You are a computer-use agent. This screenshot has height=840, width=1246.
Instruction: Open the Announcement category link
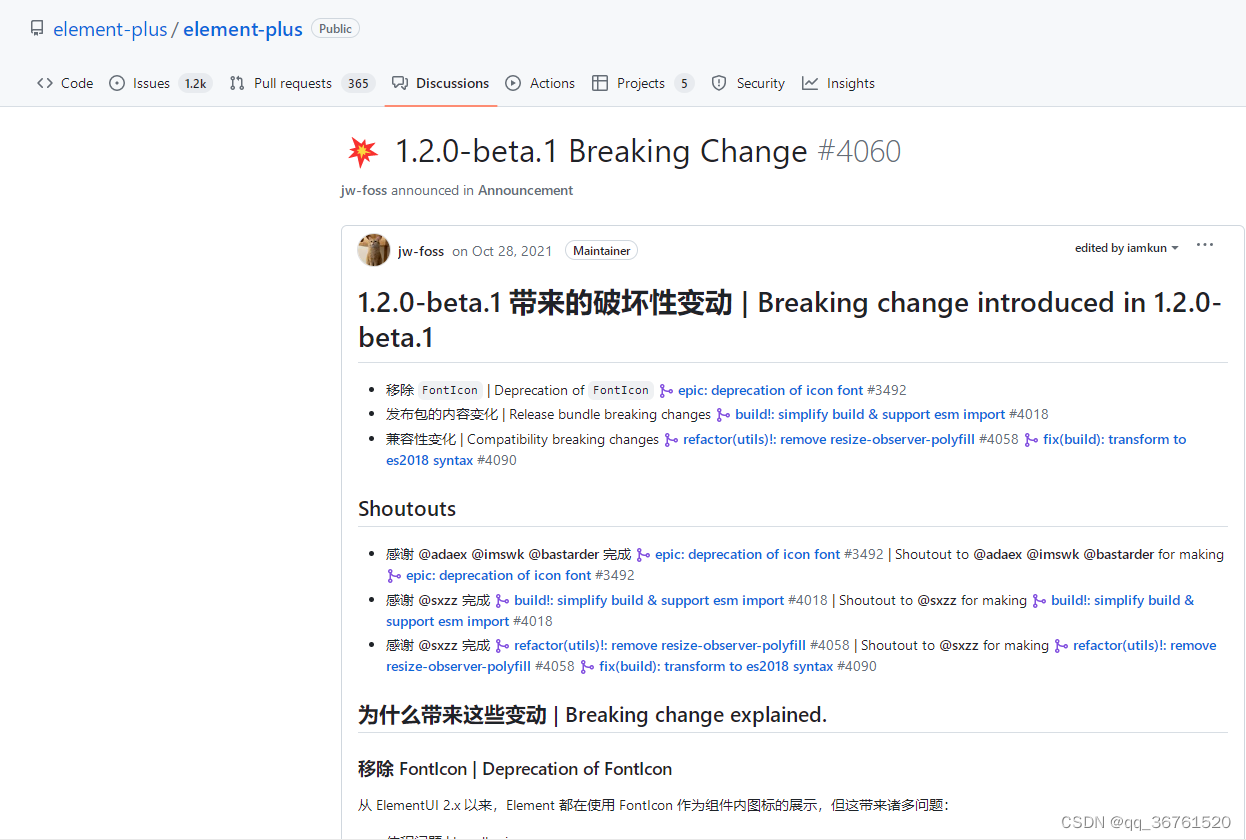(526, 190)
